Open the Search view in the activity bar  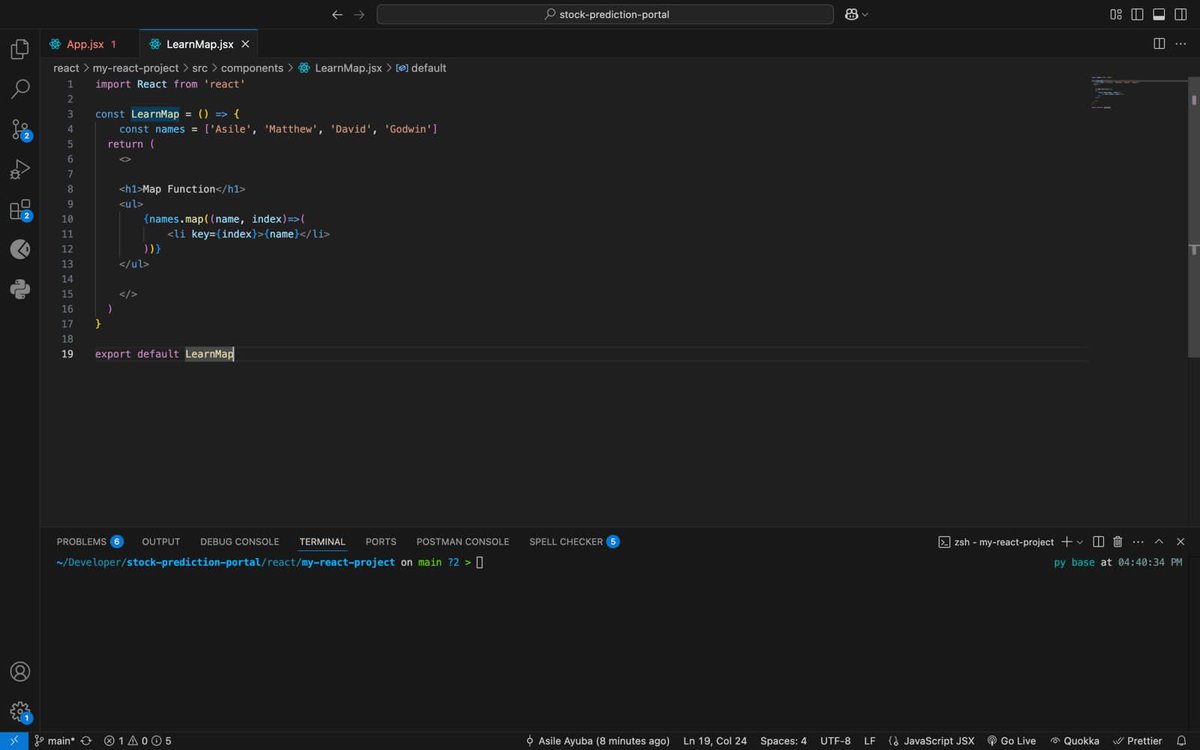(x=20, y=89)
